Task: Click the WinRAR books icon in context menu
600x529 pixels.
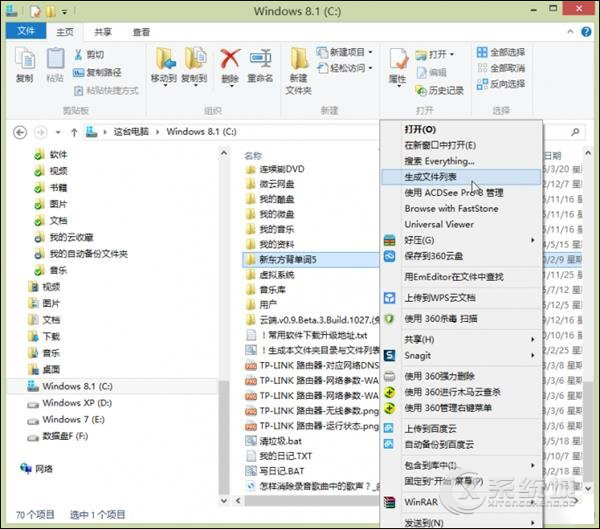Action: [390, 502]
